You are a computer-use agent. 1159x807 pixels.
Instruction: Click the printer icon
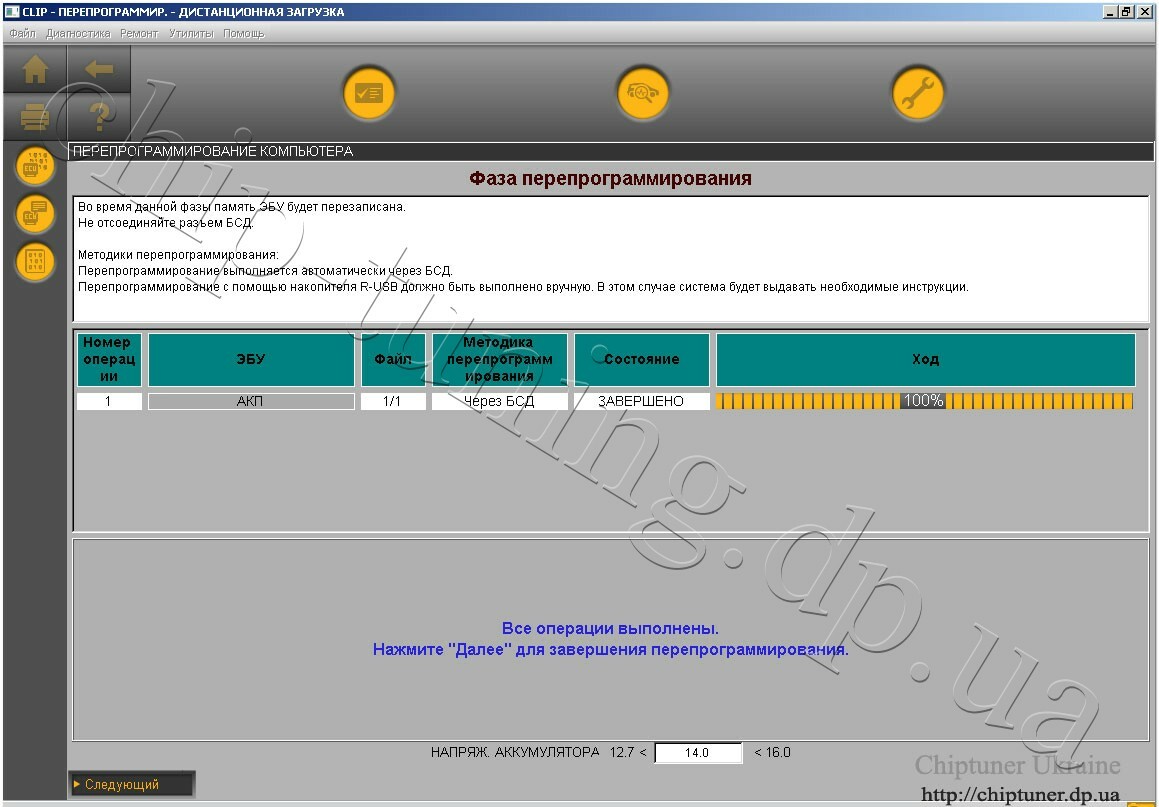[35, 117]
